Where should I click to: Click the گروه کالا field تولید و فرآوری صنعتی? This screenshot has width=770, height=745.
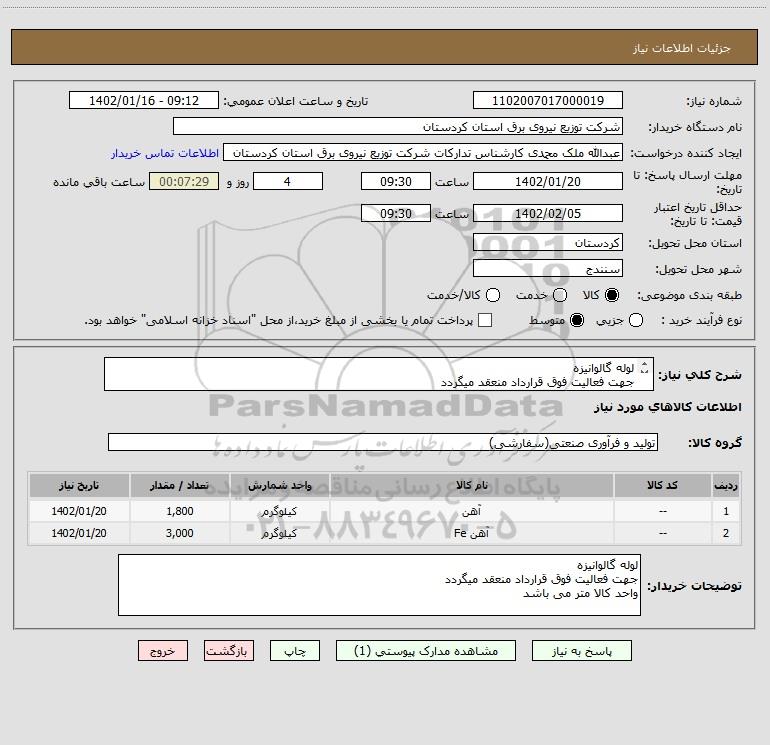click(x=383, y=442)
